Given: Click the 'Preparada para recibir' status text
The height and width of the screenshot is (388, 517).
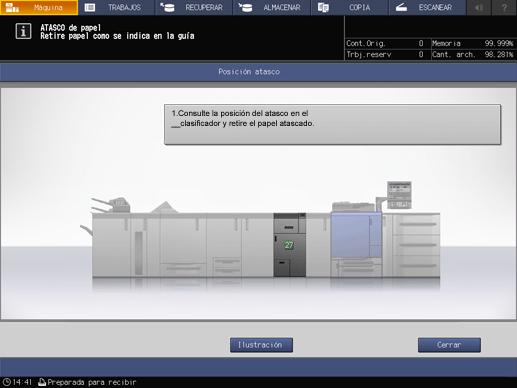Looking at the screenshot, I should point(92,382).
